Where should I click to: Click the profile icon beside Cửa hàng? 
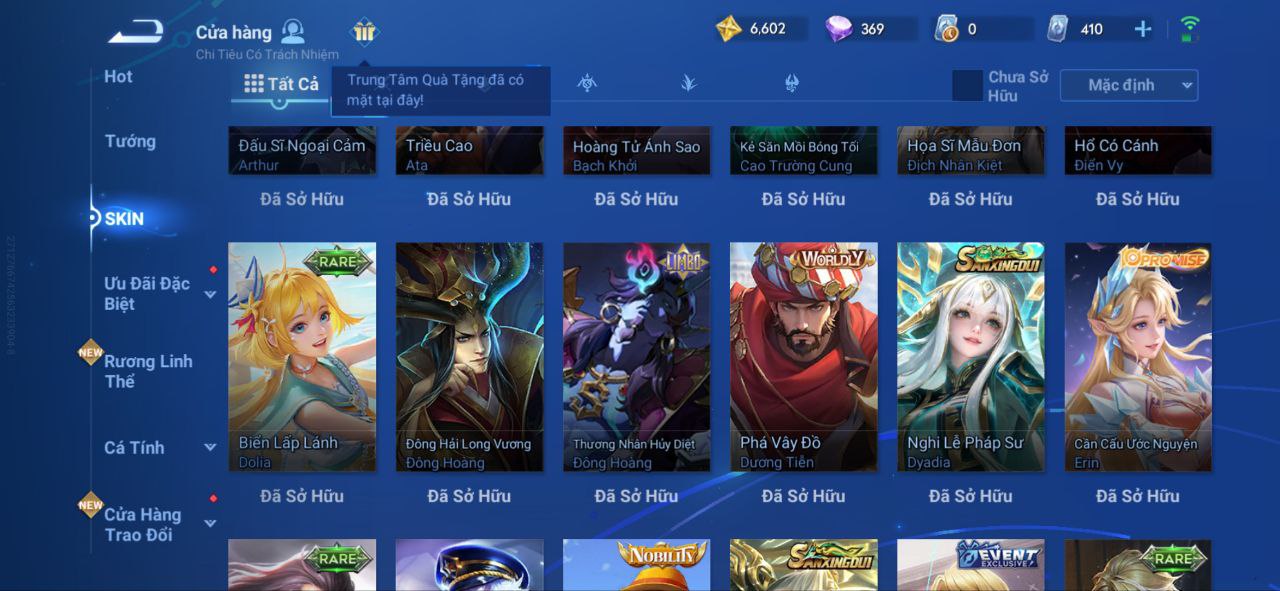(x=293, y=31)
